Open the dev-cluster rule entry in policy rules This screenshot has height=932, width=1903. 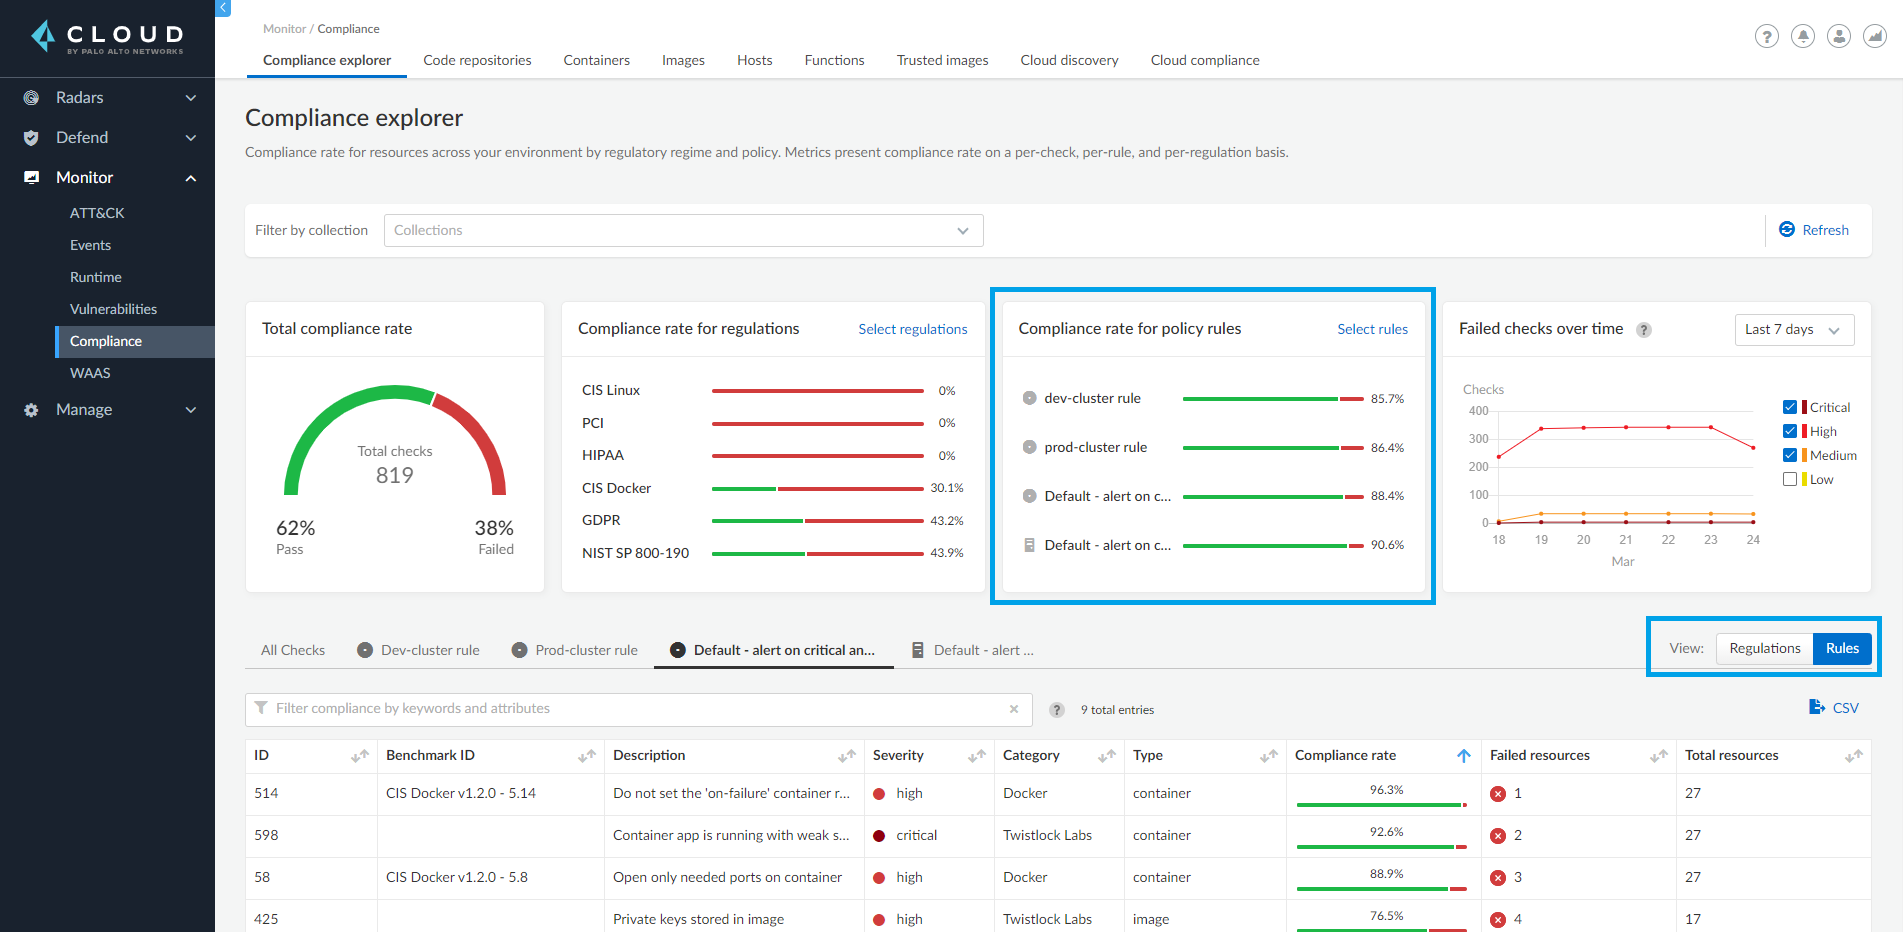1092,398
